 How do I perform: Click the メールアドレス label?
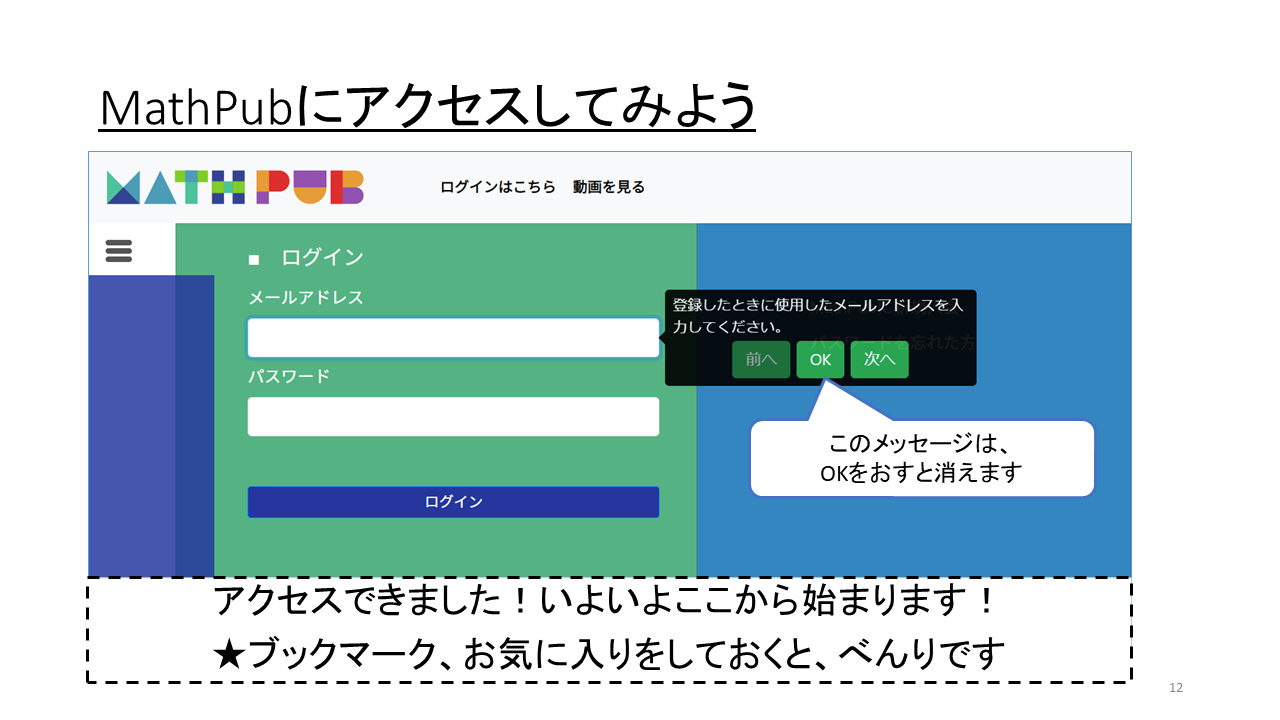pyautogui.click(x=306, y=298)
